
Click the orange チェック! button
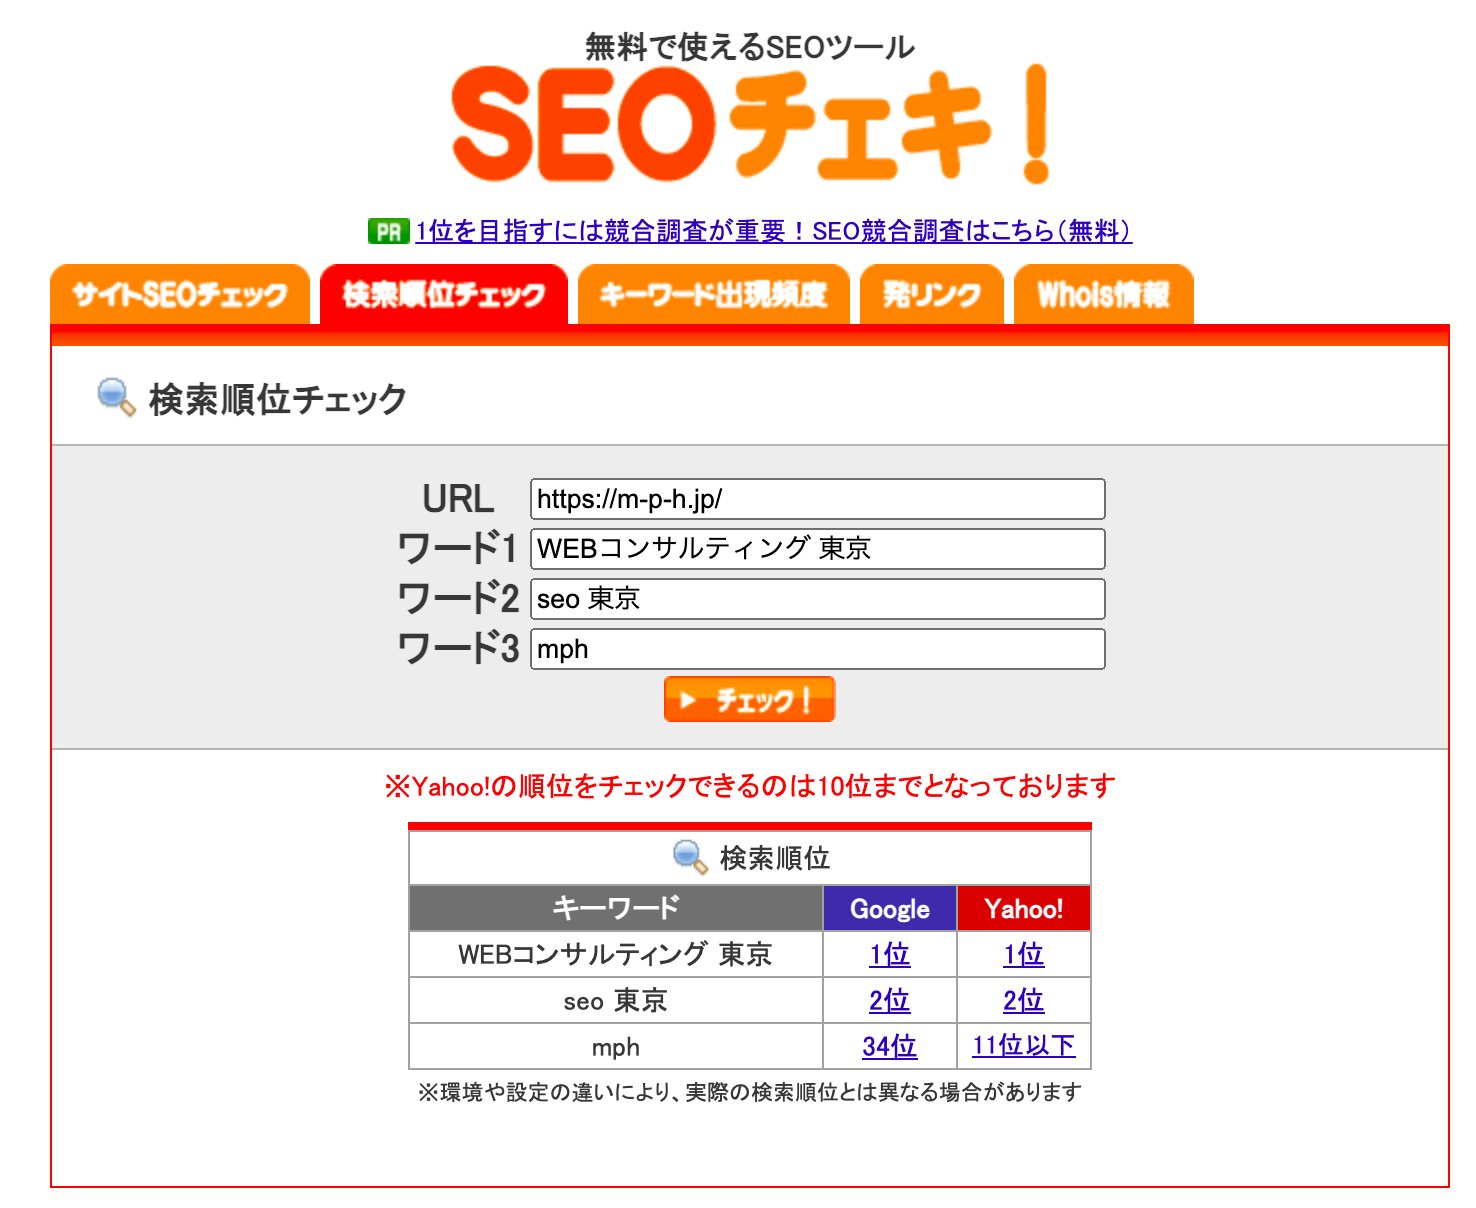click(749, 699)
